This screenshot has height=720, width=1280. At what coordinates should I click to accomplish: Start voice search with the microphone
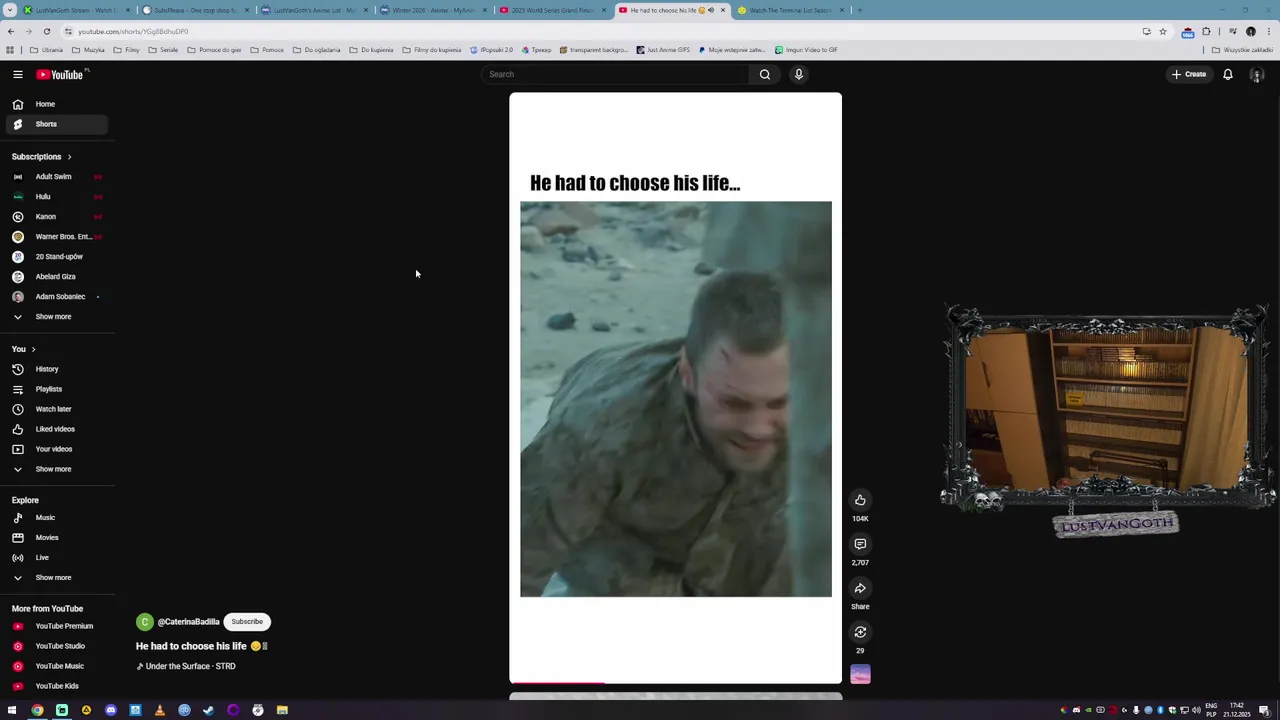coord(798,74)
